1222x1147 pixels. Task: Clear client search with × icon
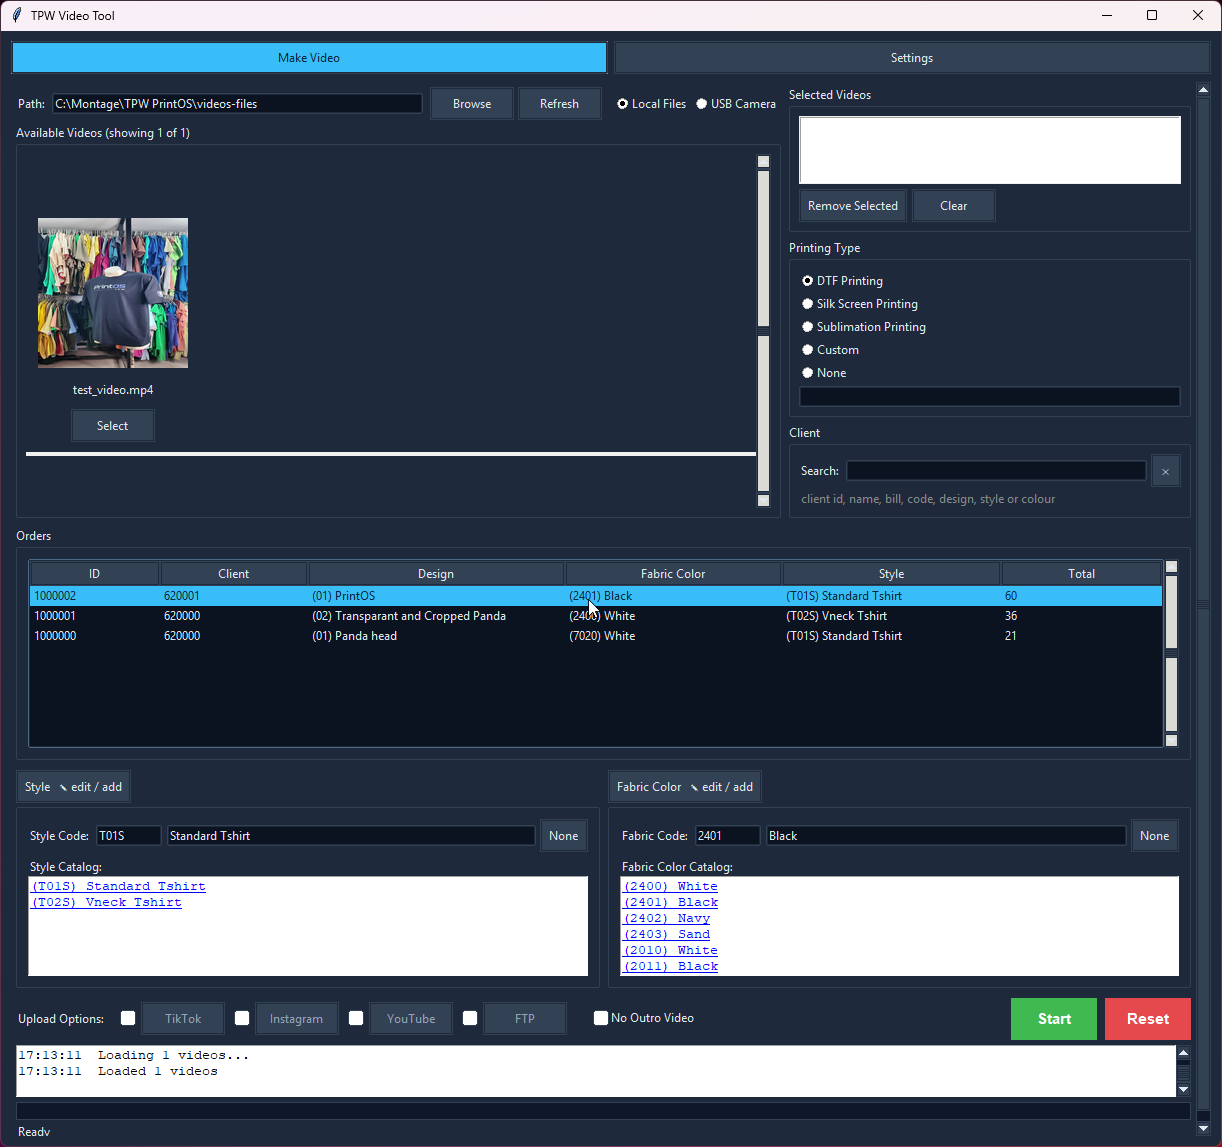point(1166,471)
